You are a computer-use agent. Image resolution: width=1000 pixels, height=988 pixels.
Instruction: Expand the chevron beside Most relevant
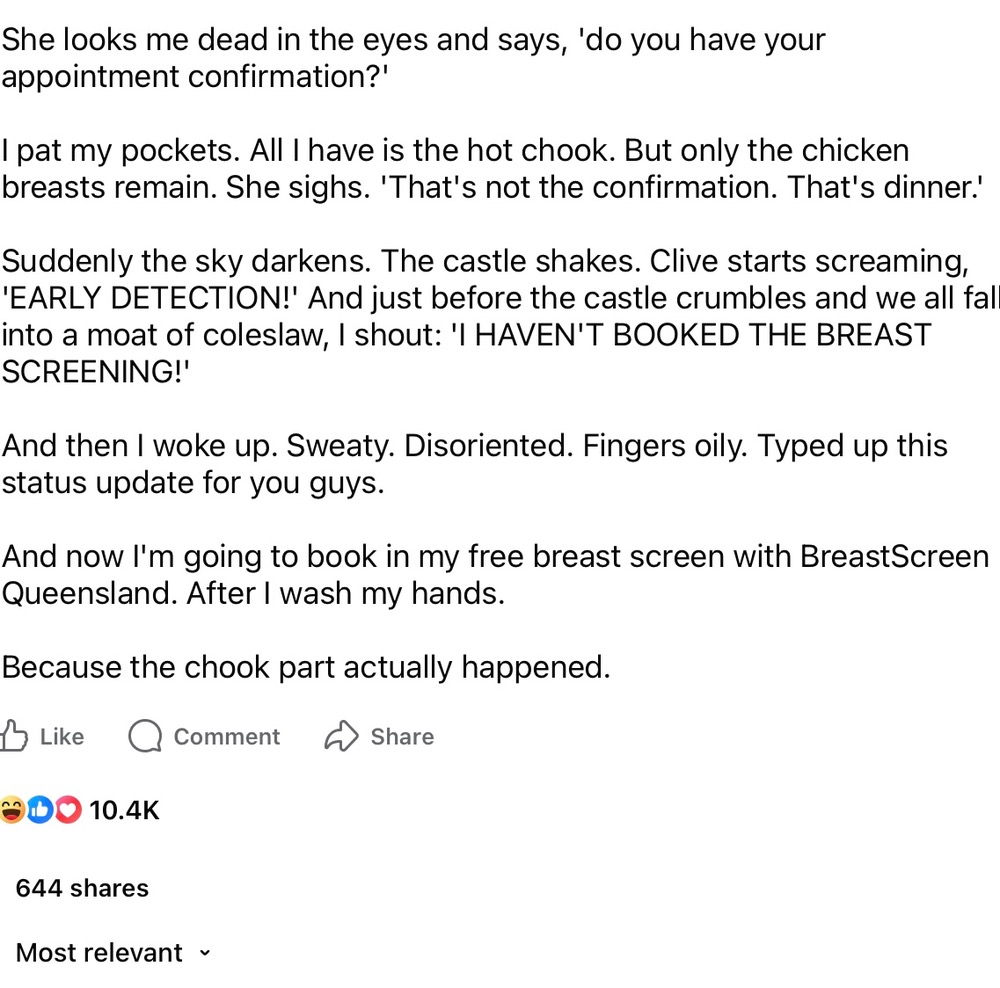coord(204,953)
